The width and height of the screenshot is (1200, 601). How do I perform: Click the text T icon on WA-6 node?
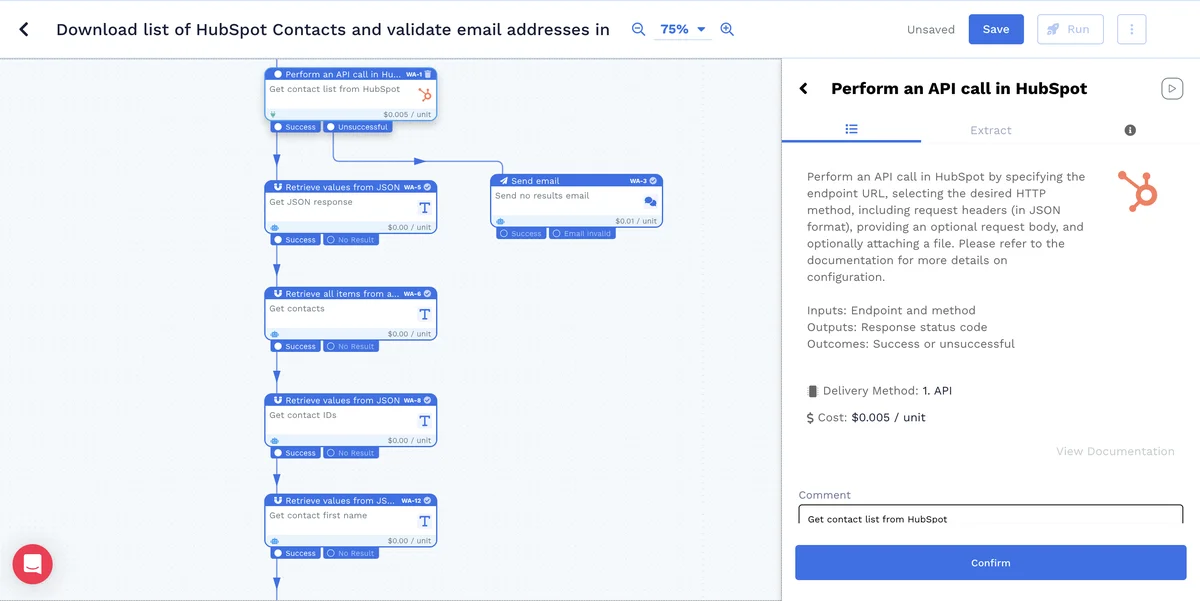coord(425,314)
